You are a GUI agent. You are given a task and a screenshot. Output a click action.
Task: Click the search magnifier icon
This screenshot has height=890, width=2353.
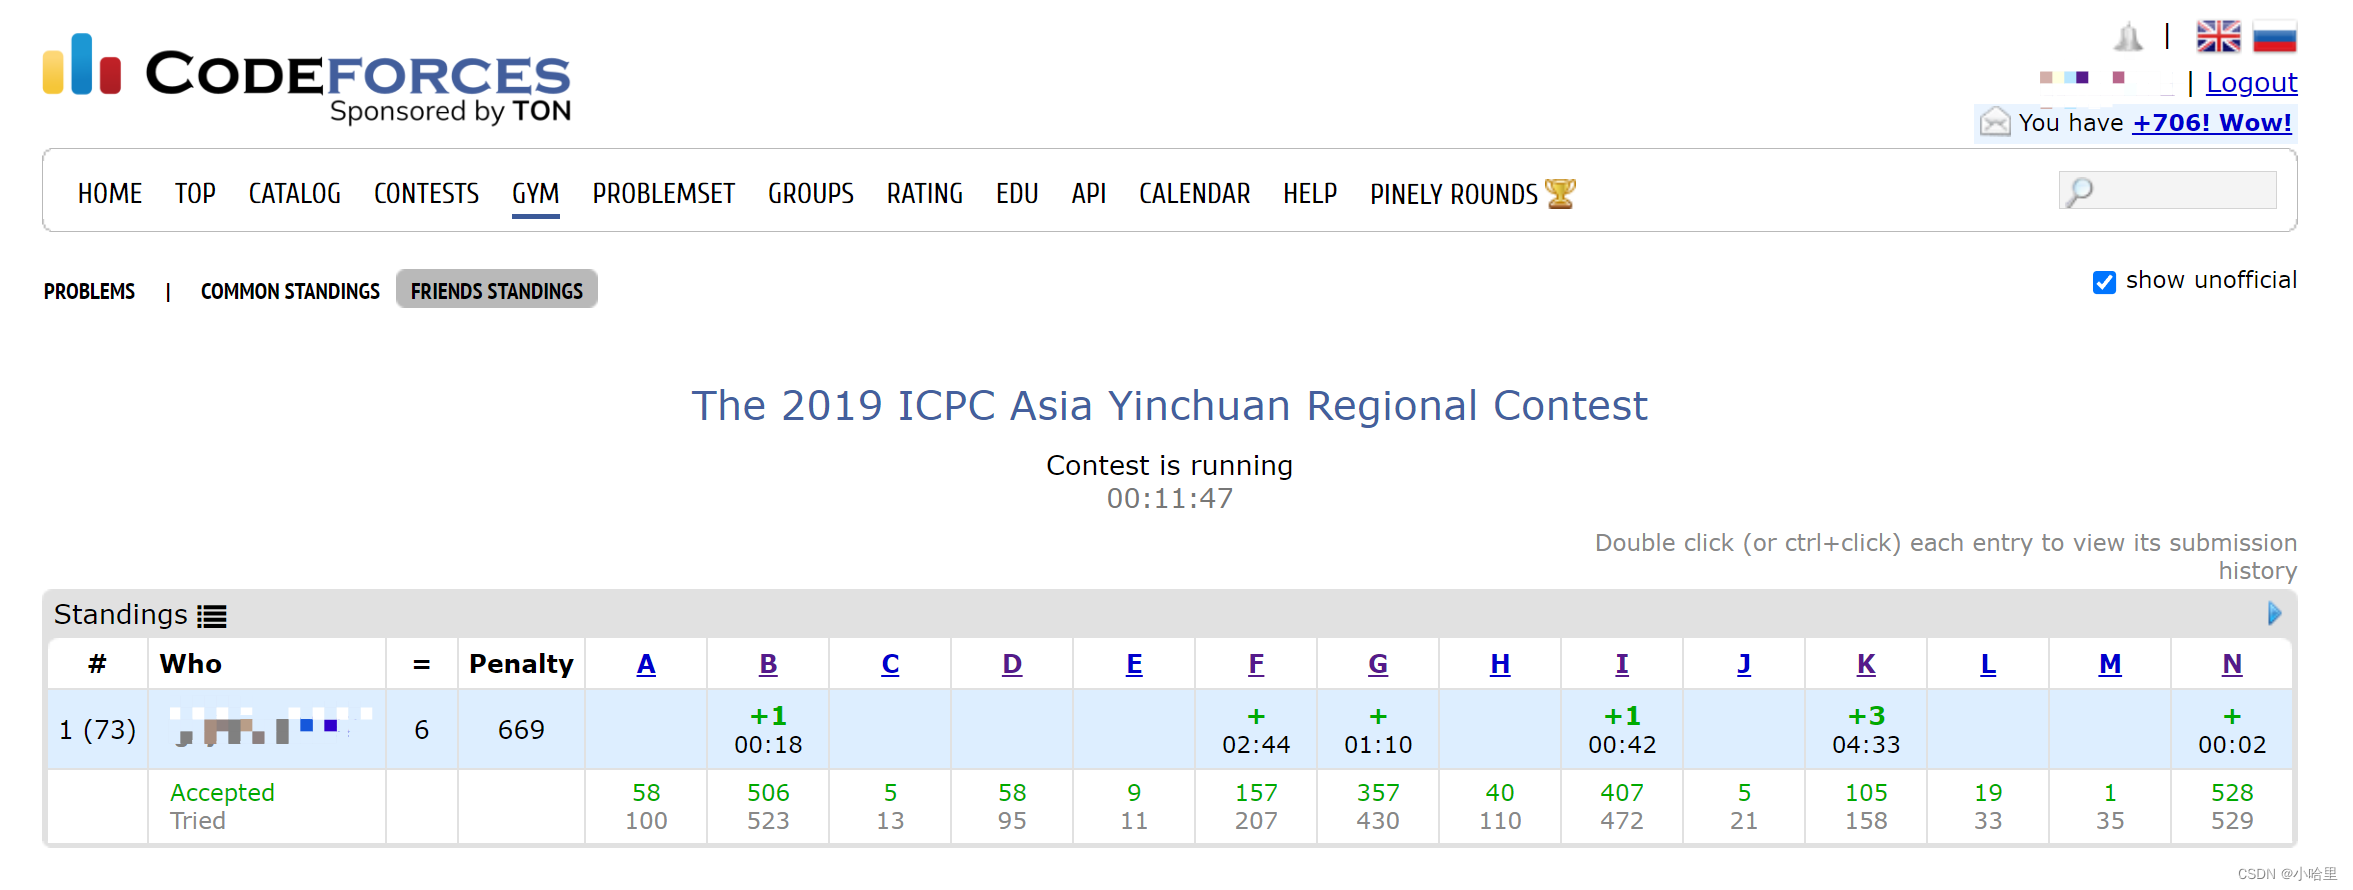(2080, 191)
